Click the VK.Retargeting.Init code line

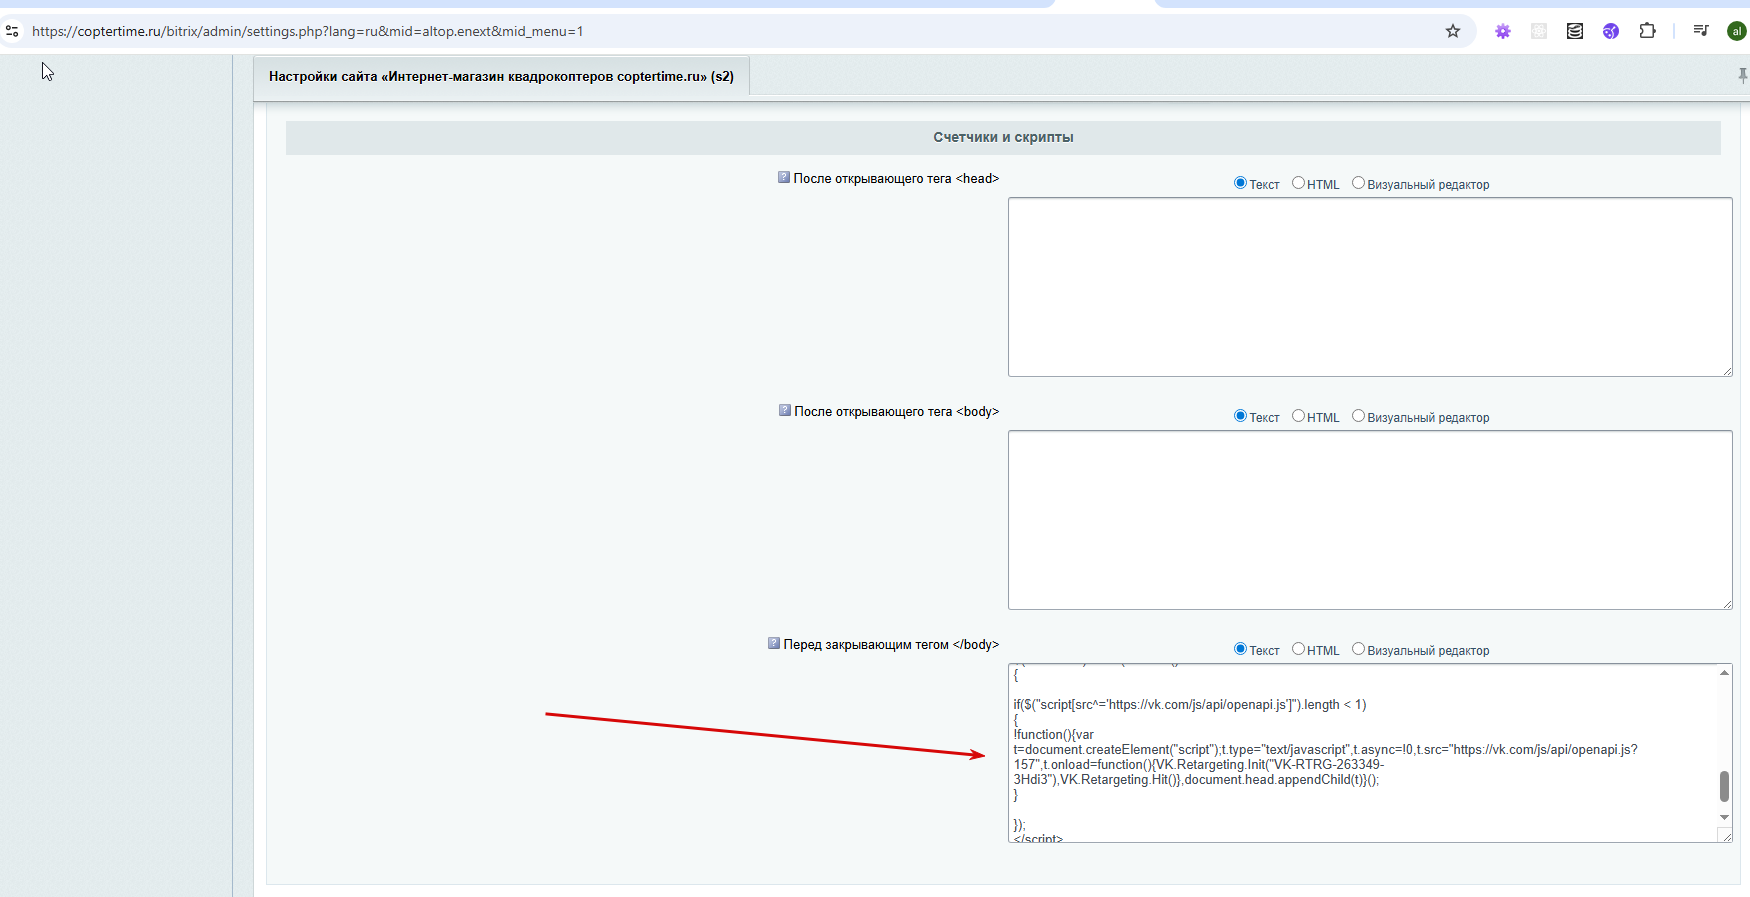(1200, 765)
